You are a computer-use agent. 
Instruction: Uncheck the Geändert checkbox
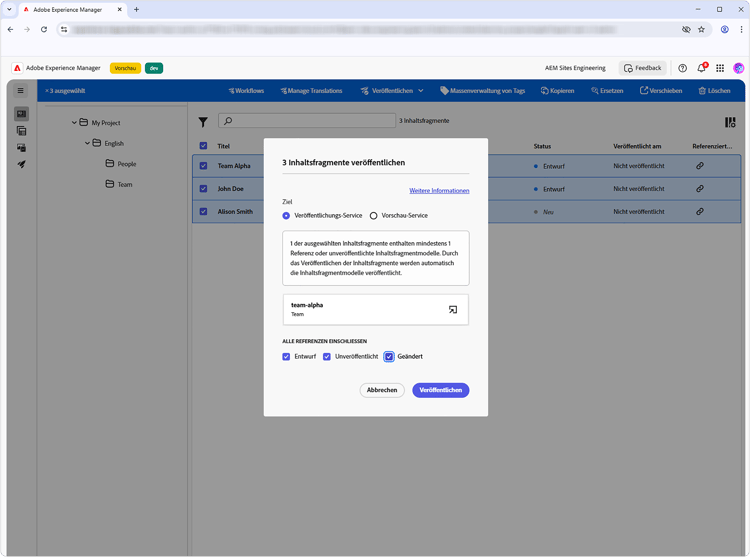[x=389, y=357]
